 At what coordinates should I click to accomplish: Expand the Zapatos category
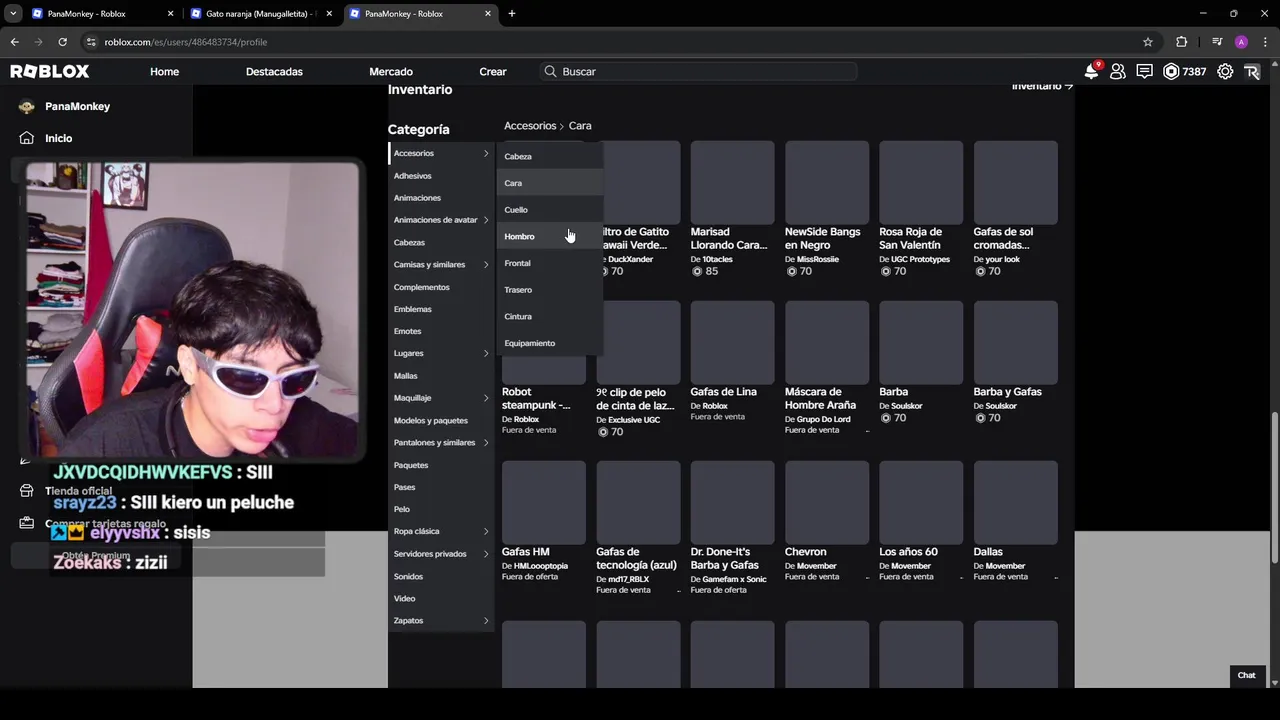point(441,620)
